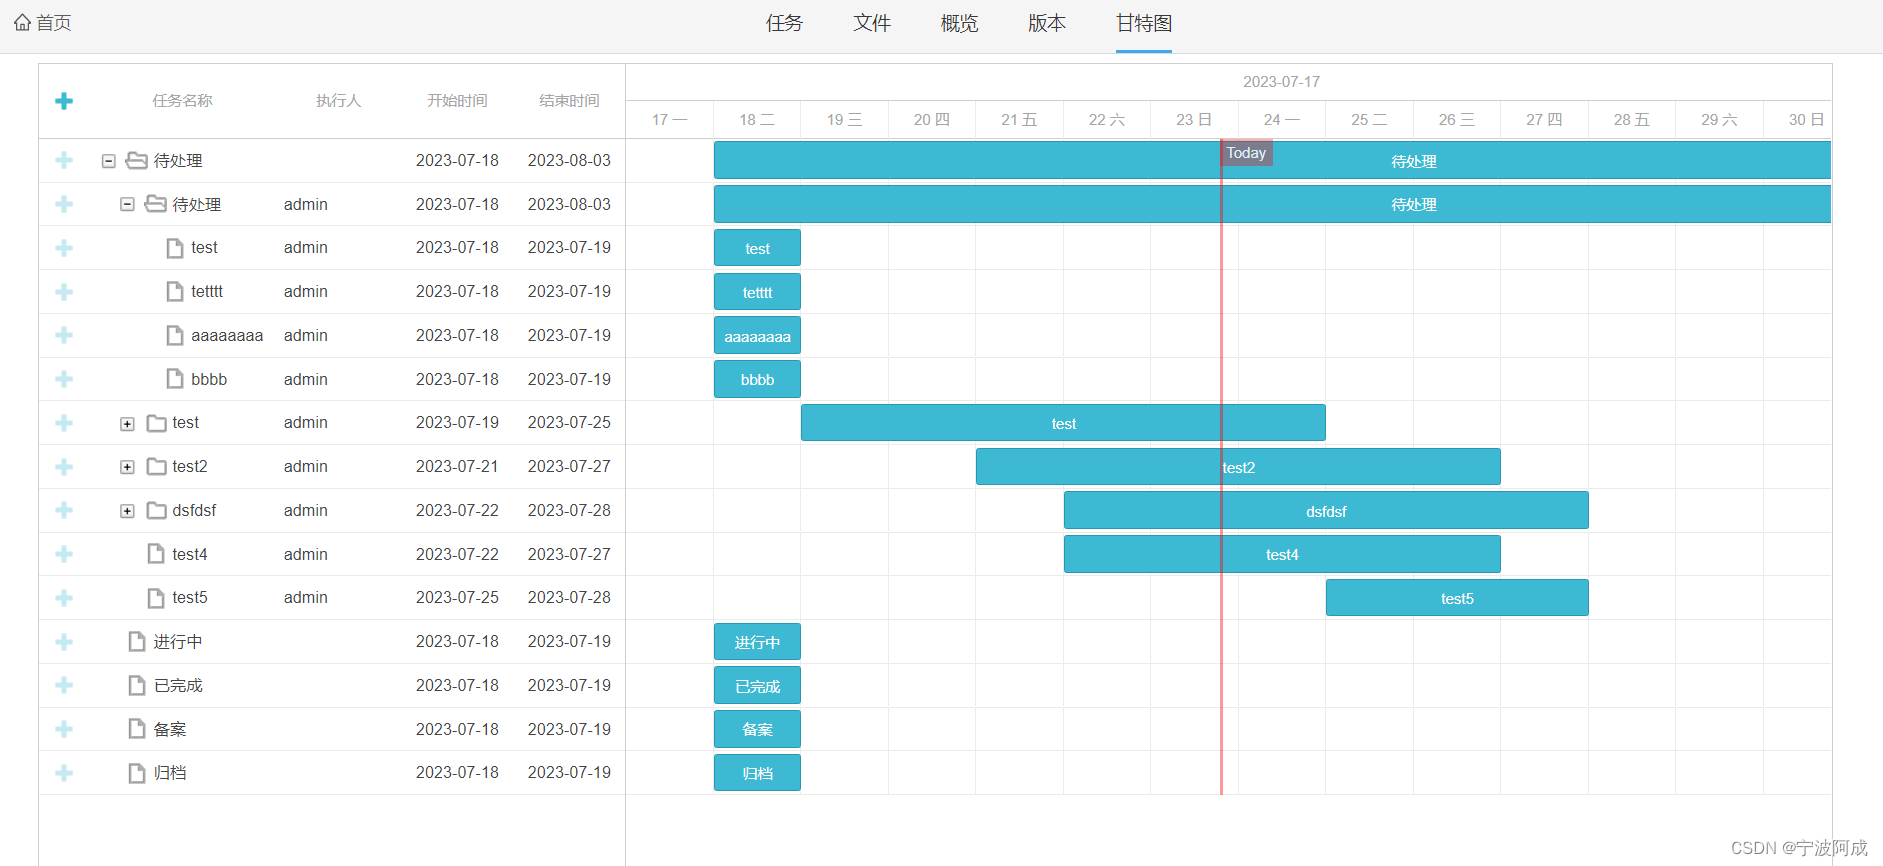Viewport: 1883px width, 866px height.
Task: Click the bbbb Gantt bar
Action: click(x=757, y=379)
